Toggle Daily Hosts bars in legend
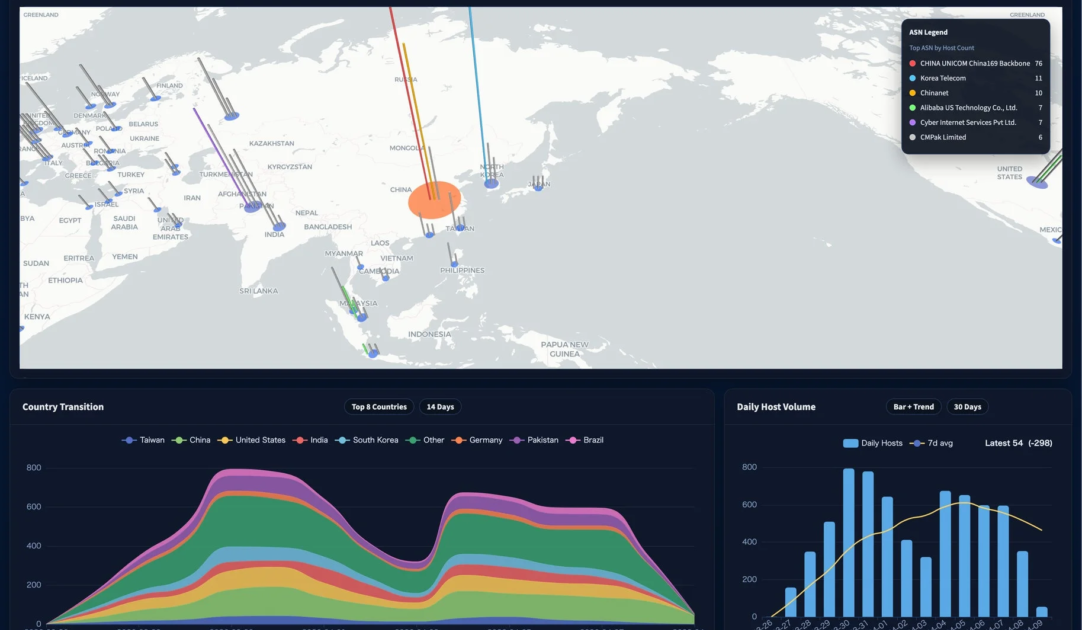This screenshot has width=1082, height=630. 872,443
